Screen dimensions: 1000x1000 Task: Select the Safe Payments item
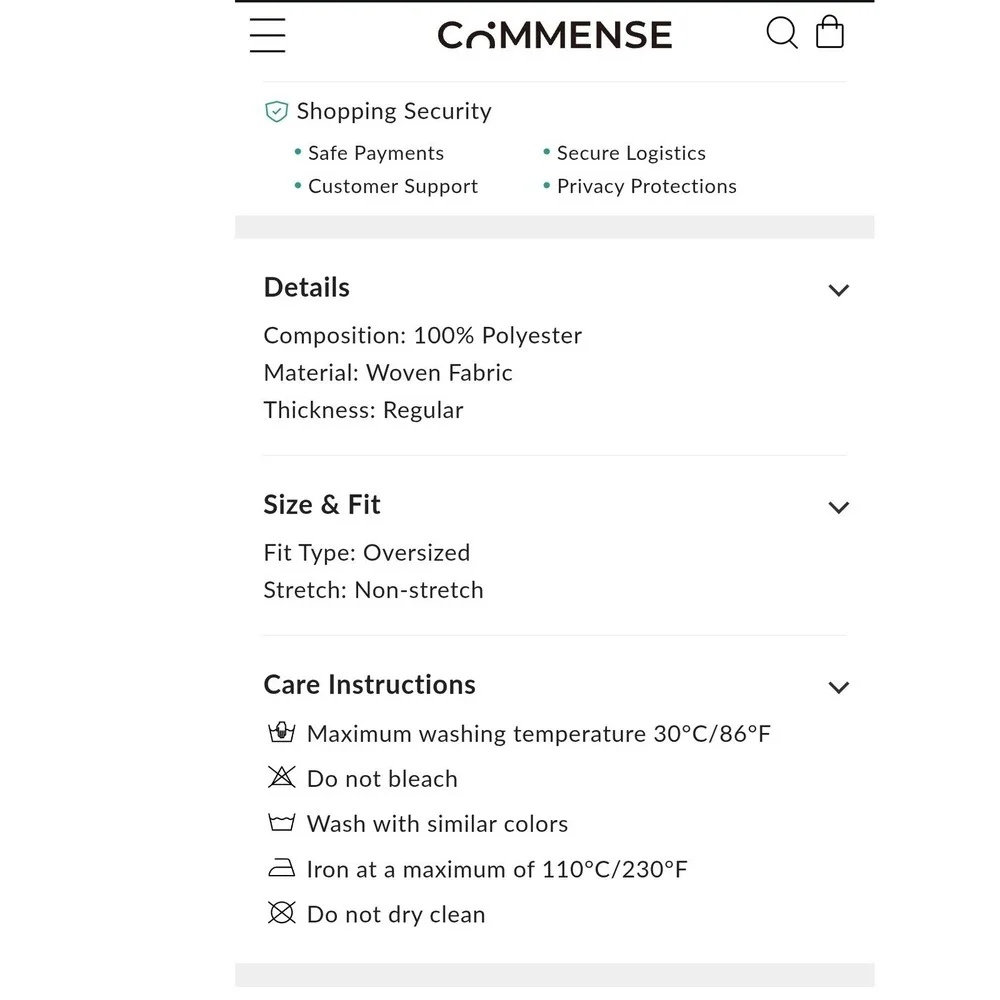pyautogui.click(x=375, y=153)
